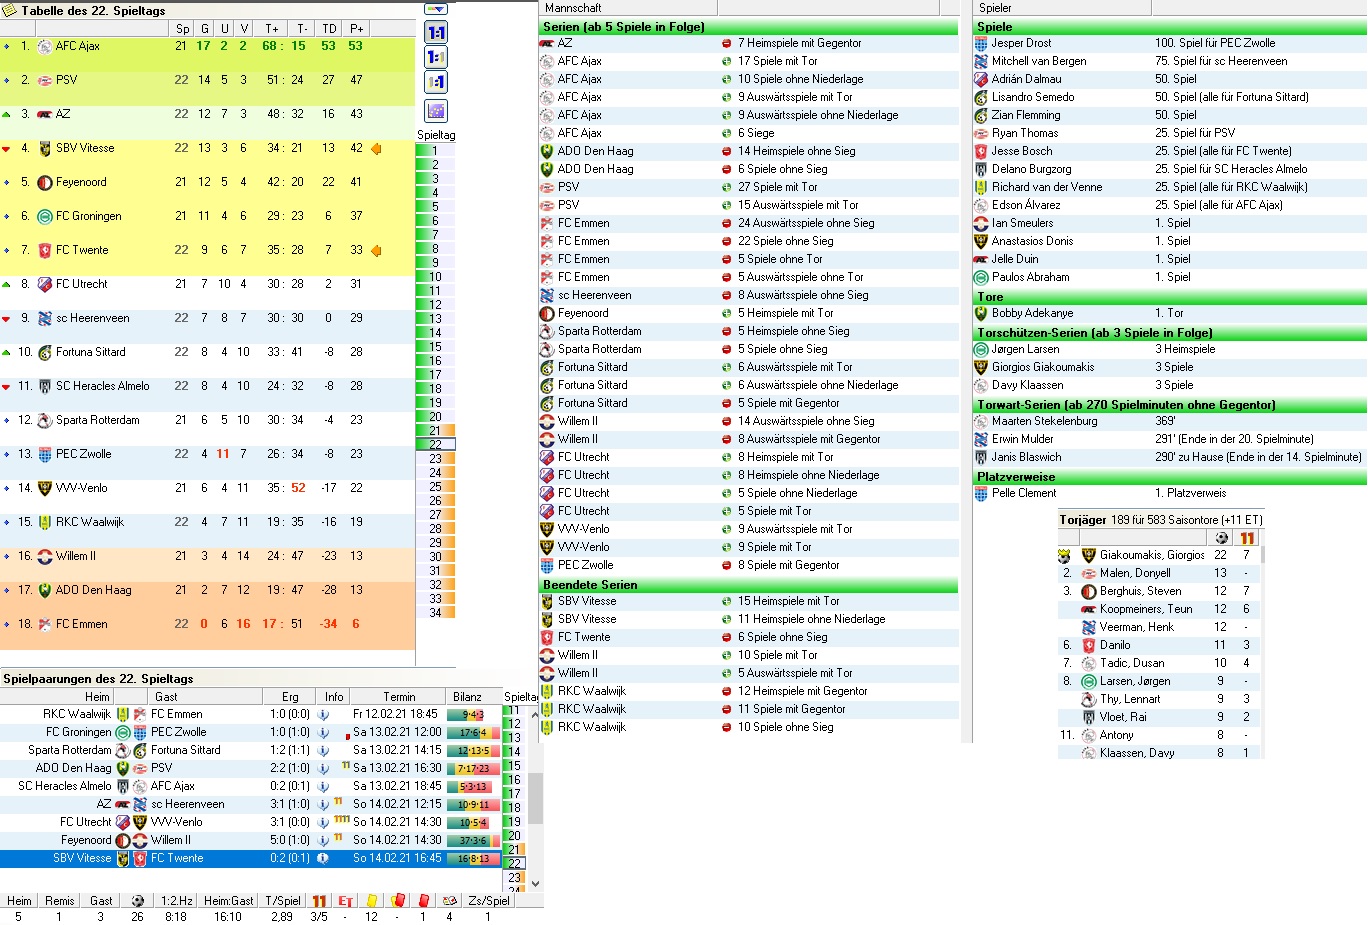Open info icon for ADO Den Haag vs PSV
Screen dimensions: 1368x925
[x=323, y=769]
